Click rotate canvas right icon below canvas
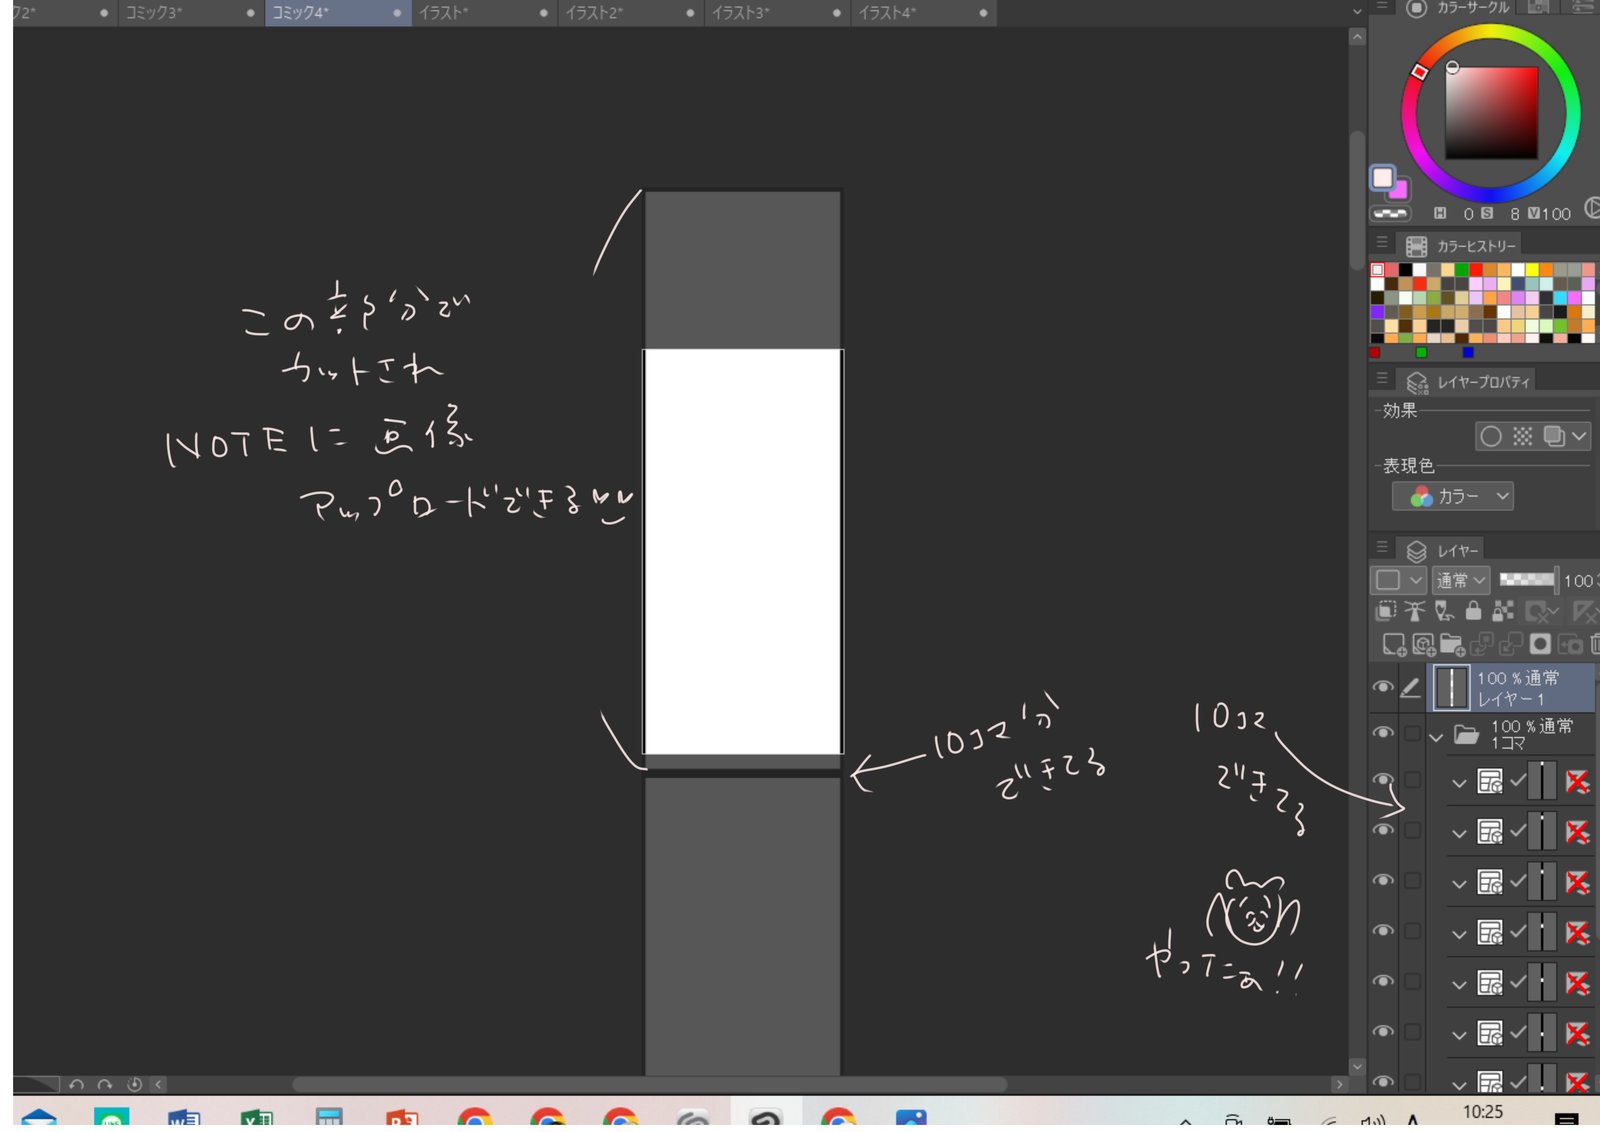Viewport: 1600px width, 1132px height. pyautogui.click(x=105, y=1084)
